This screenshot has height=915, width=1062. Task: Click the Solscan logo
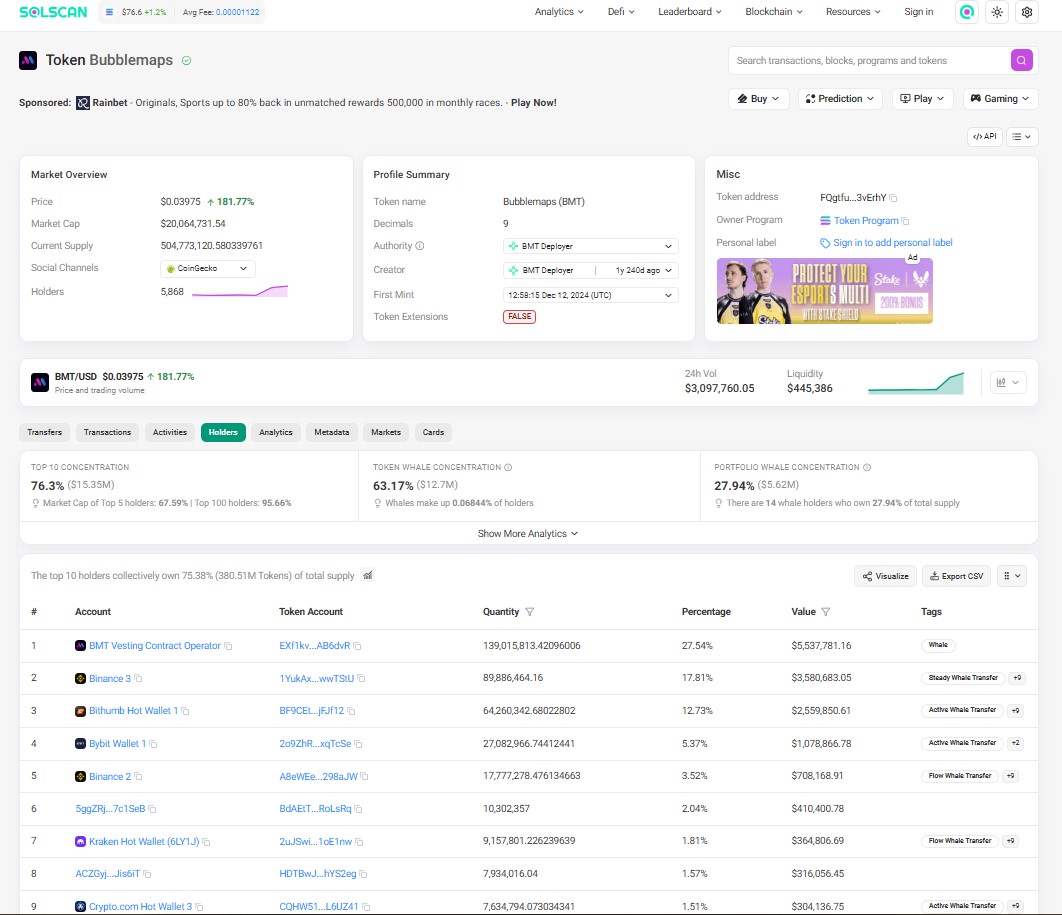pyautogui.click(x=53, y=12)
